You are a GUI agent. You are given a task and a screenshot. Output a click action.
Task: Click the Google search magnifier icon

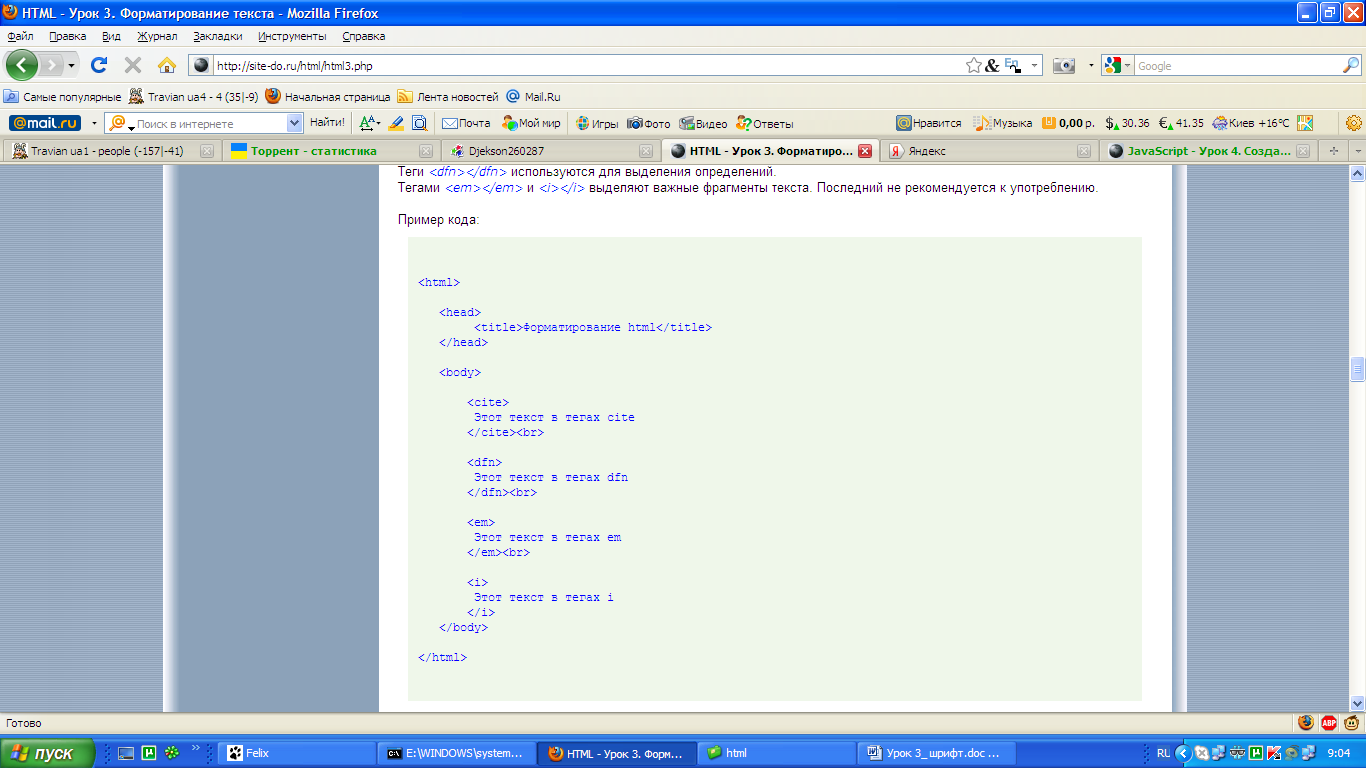[1350, 65]
